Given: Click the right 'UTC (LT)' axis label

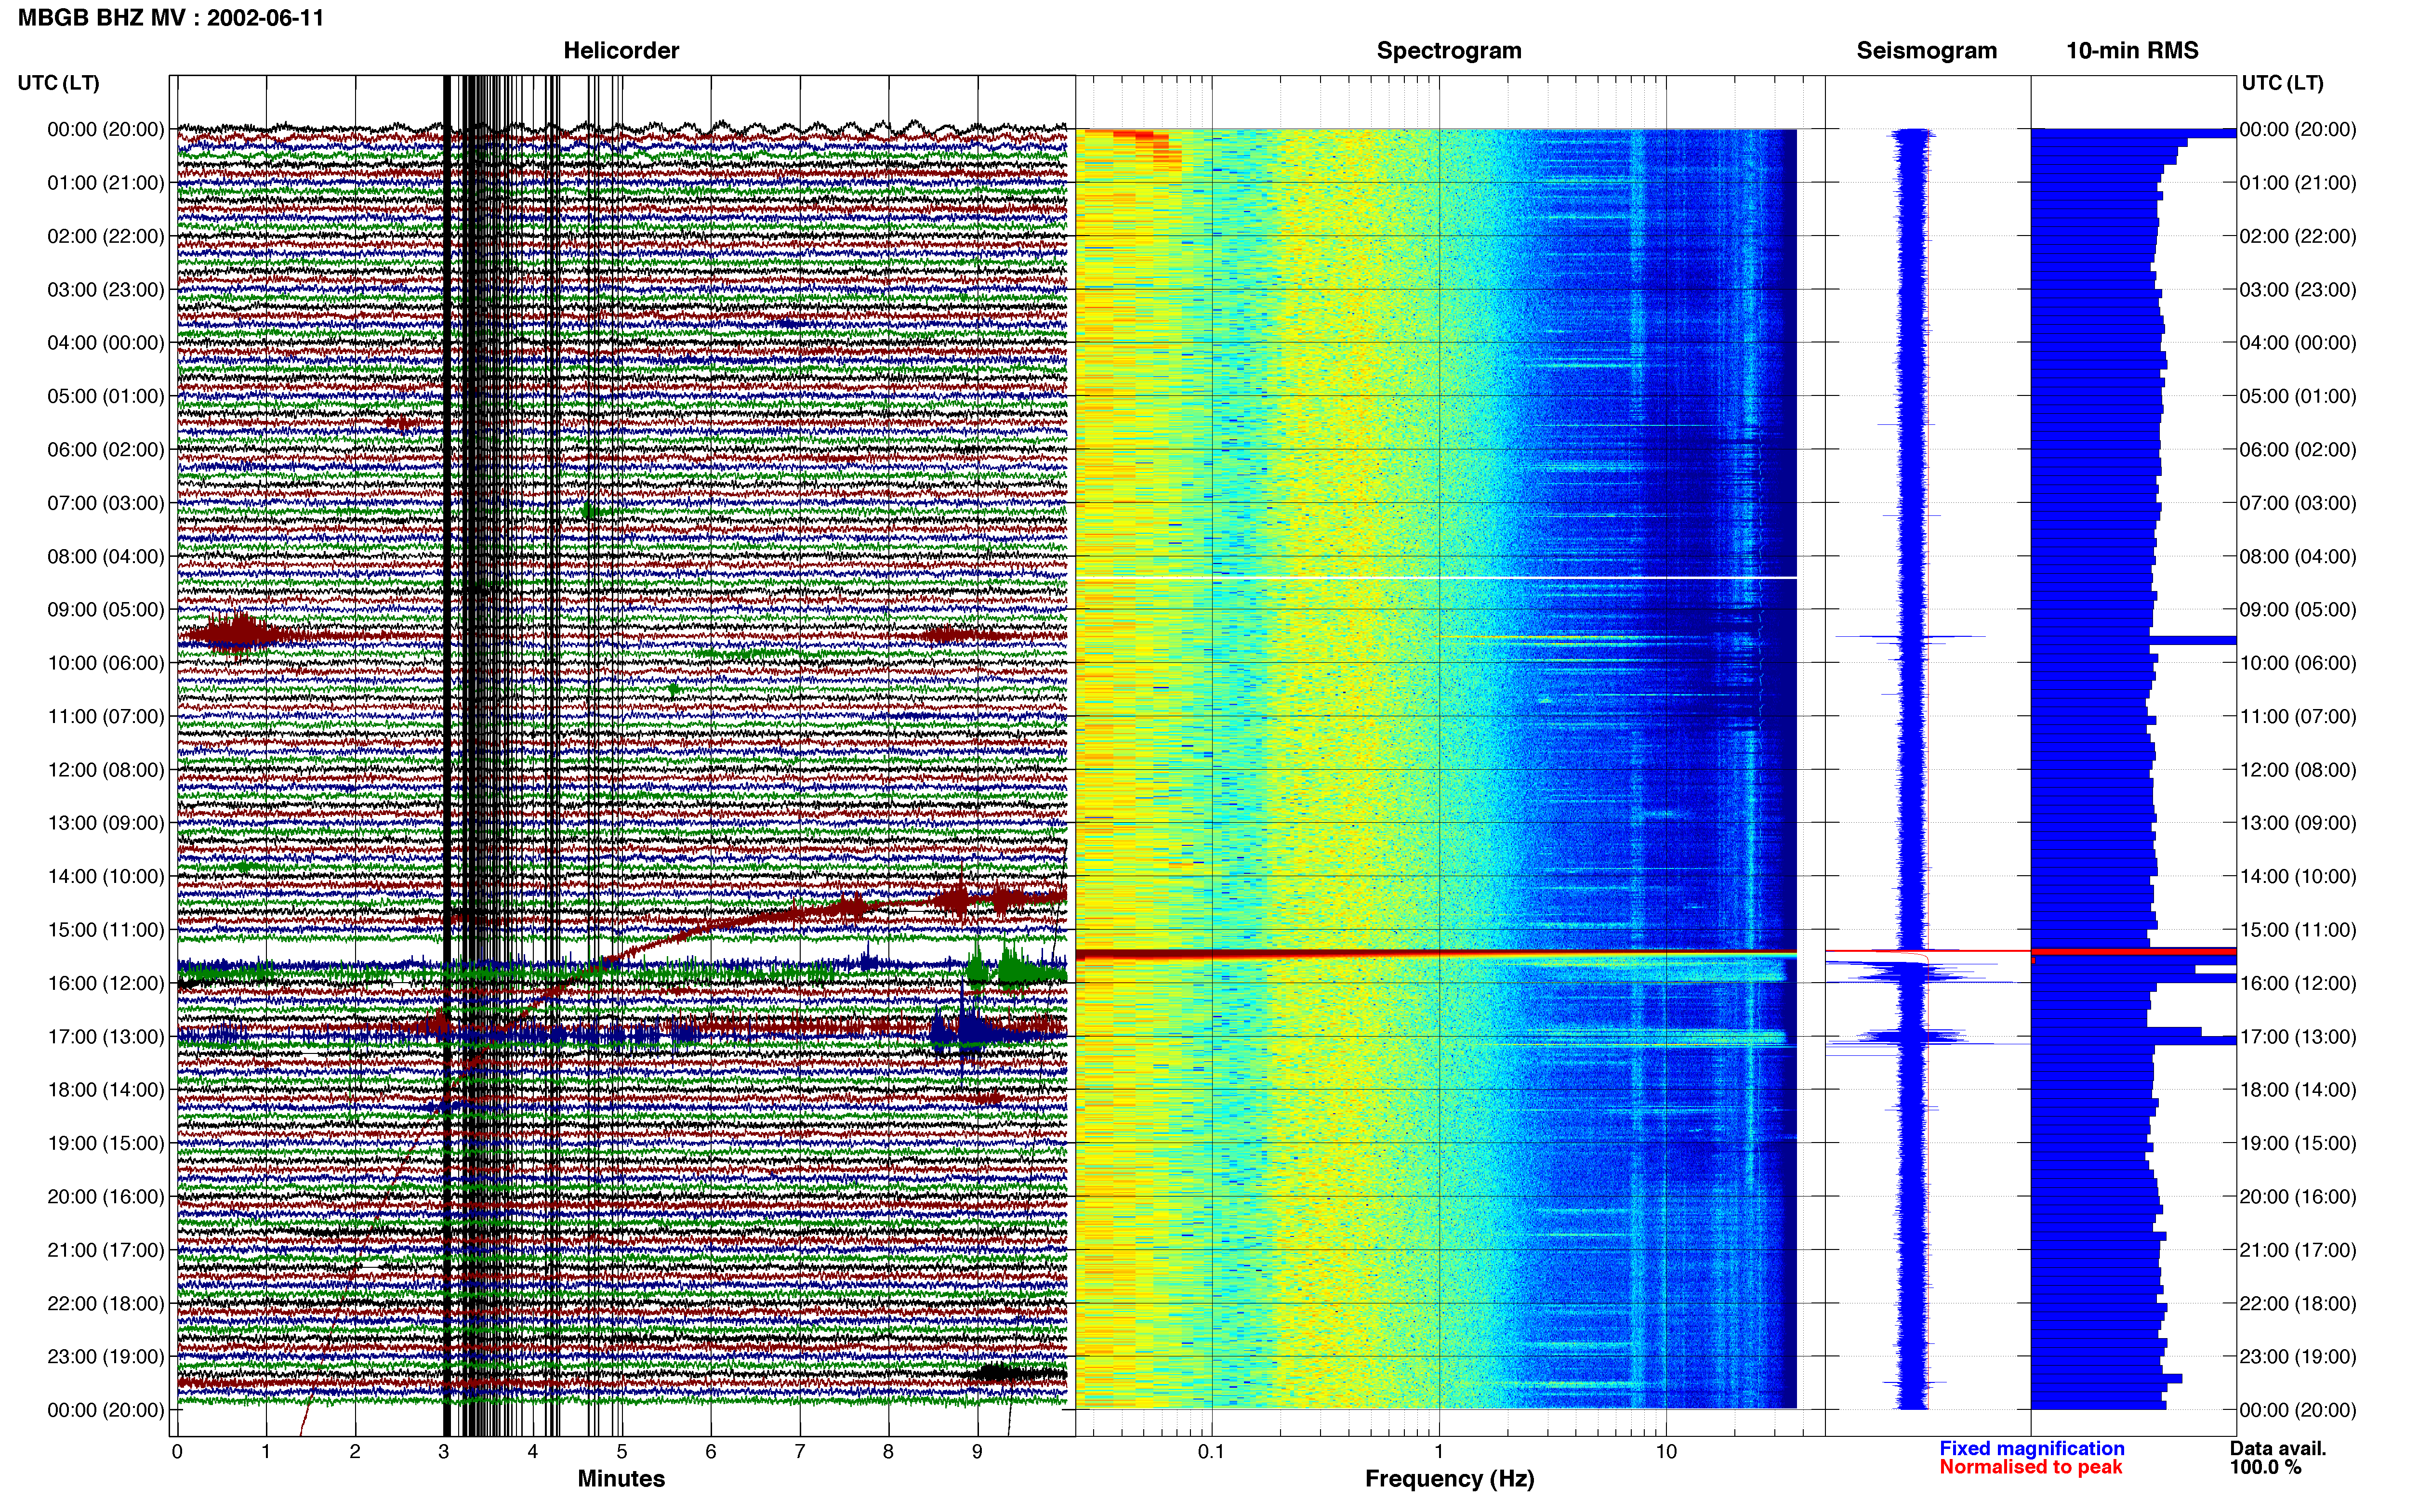Looking at the screenshot, I should [2283, 83].
